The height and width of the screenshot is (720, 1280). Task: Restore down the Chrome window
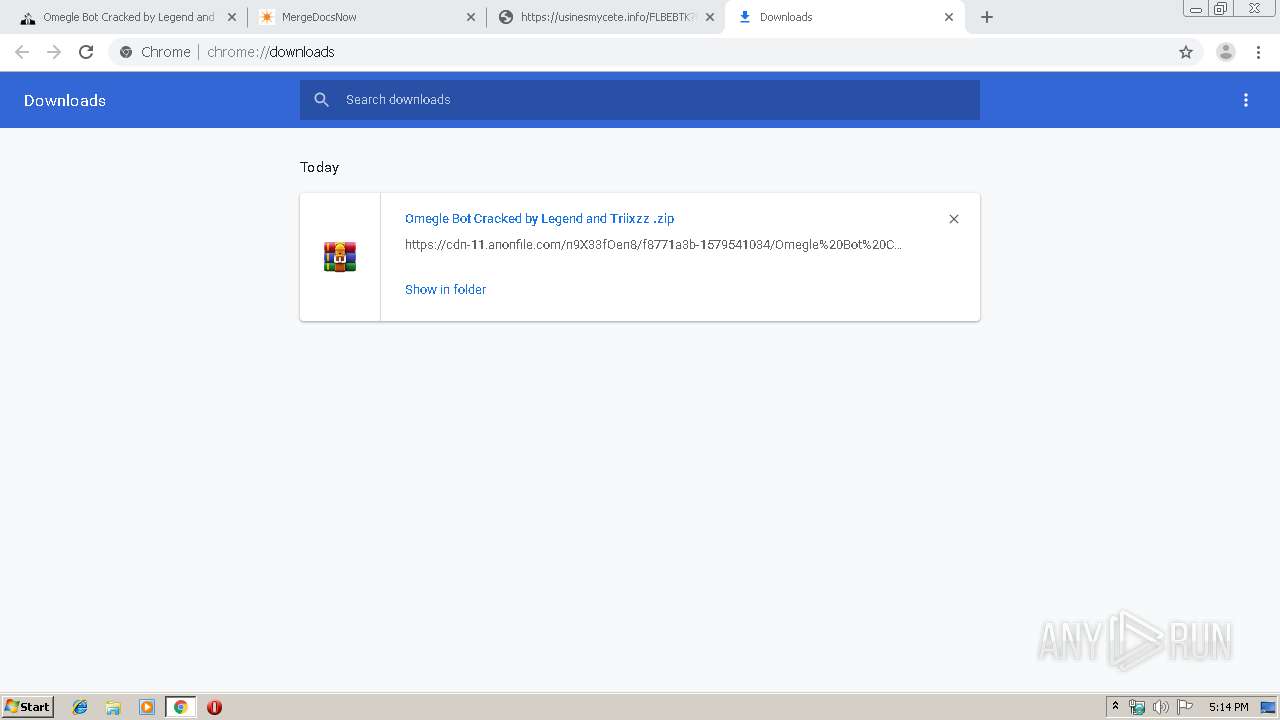pos(1221,9)
